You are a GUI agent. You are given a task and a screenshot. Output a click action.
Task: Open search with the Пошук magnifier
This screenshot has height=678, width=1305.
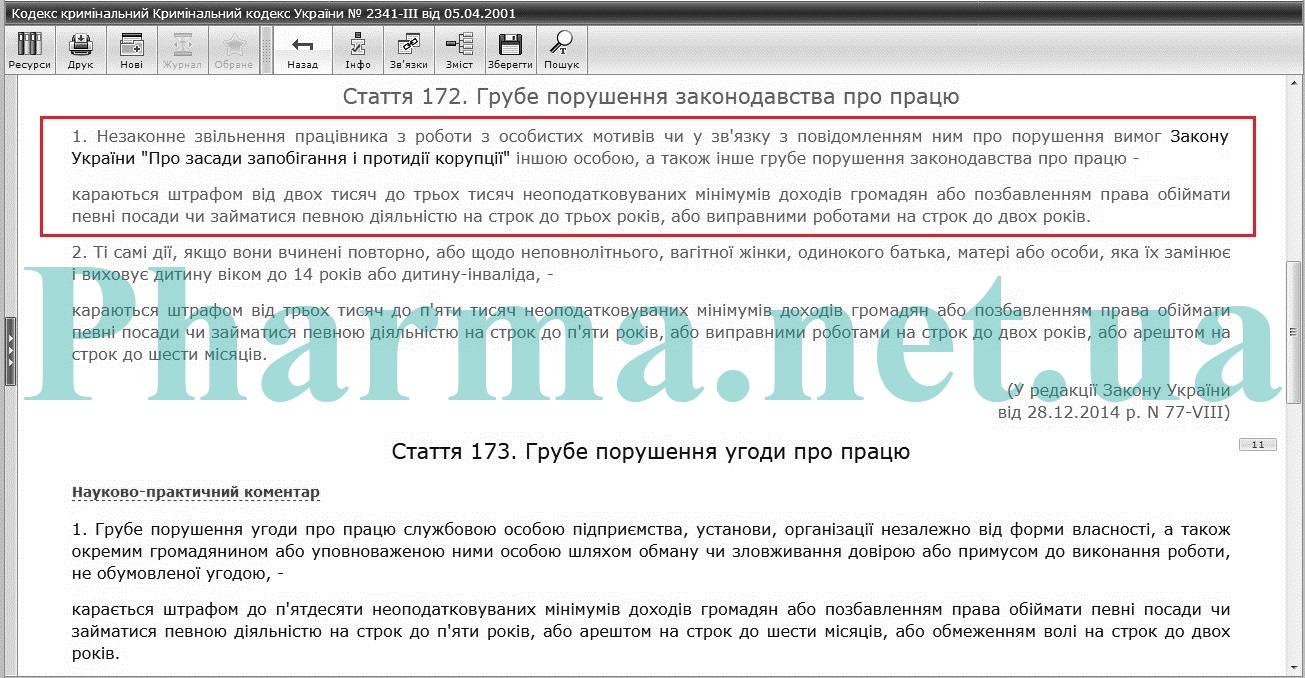click(561, 50)
